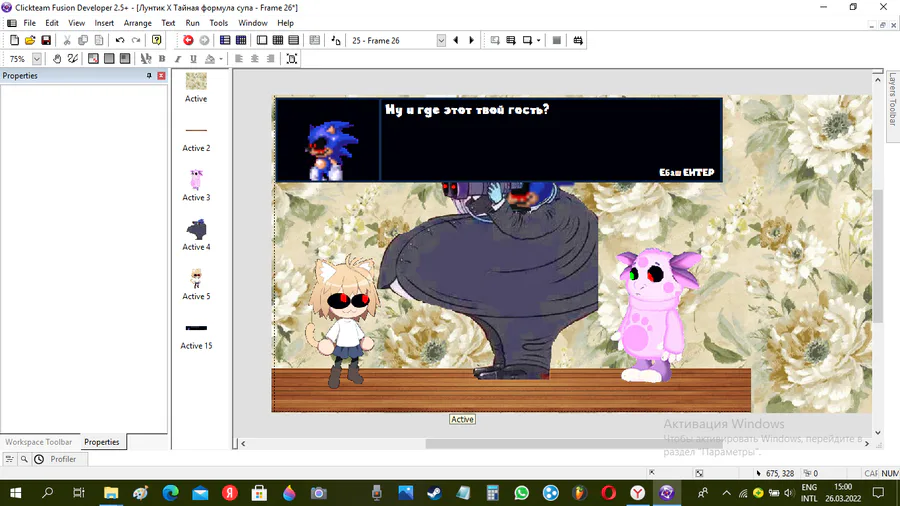Screen dimensions: 900x506
Task: Create a new application file
Action: coord(14,40)
